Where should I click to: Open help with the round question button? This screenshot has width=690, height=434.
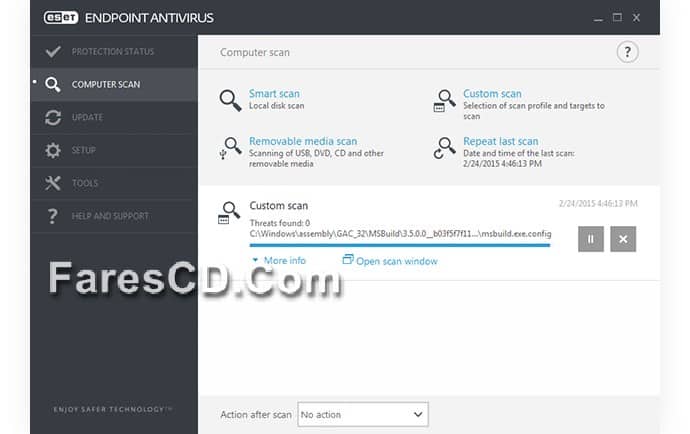point(627,52)
